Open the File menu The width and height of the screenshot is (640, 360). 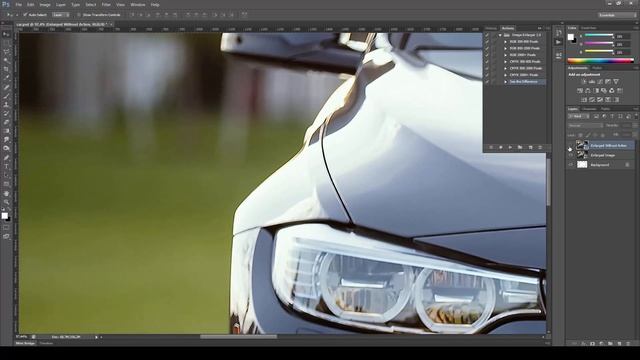18,4
